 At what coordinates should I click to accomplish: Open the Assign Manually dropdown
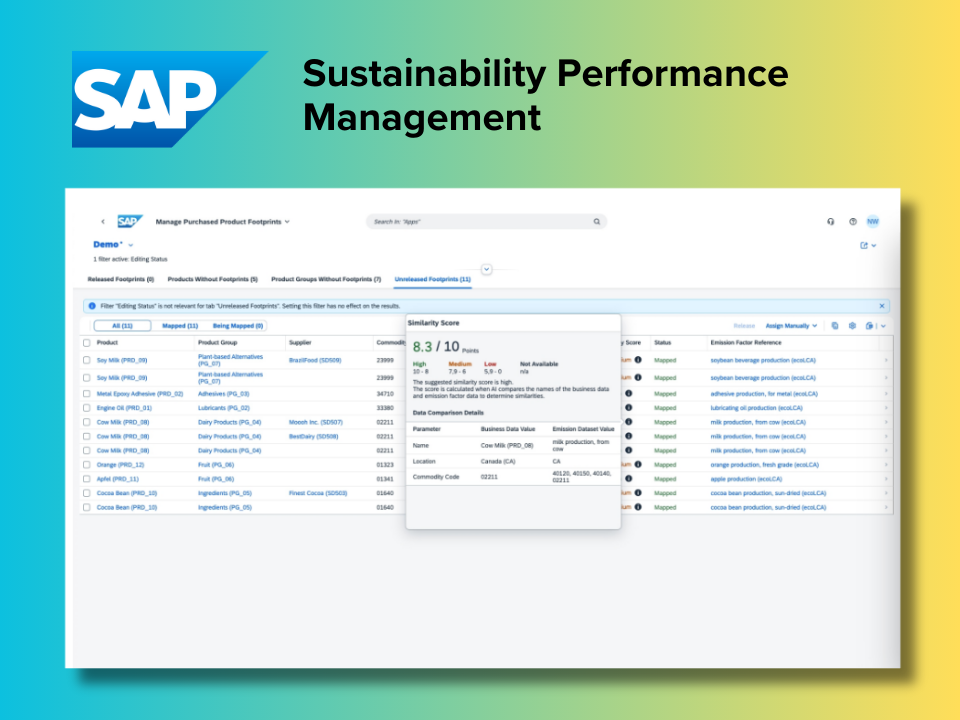click(791, 326)
